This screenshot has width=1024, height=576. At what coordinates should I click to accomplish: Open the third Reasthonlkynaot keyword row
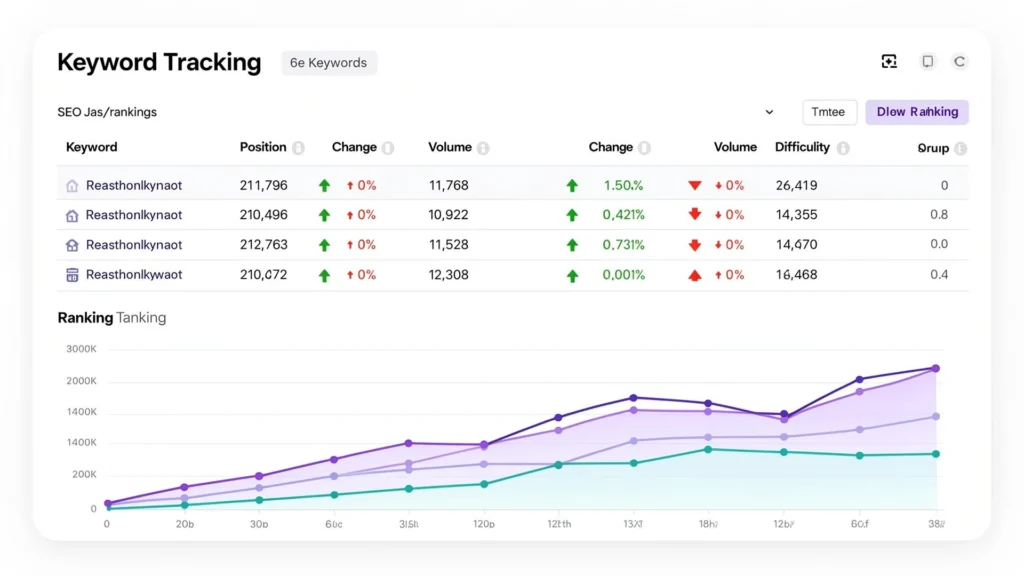point(134,245)
